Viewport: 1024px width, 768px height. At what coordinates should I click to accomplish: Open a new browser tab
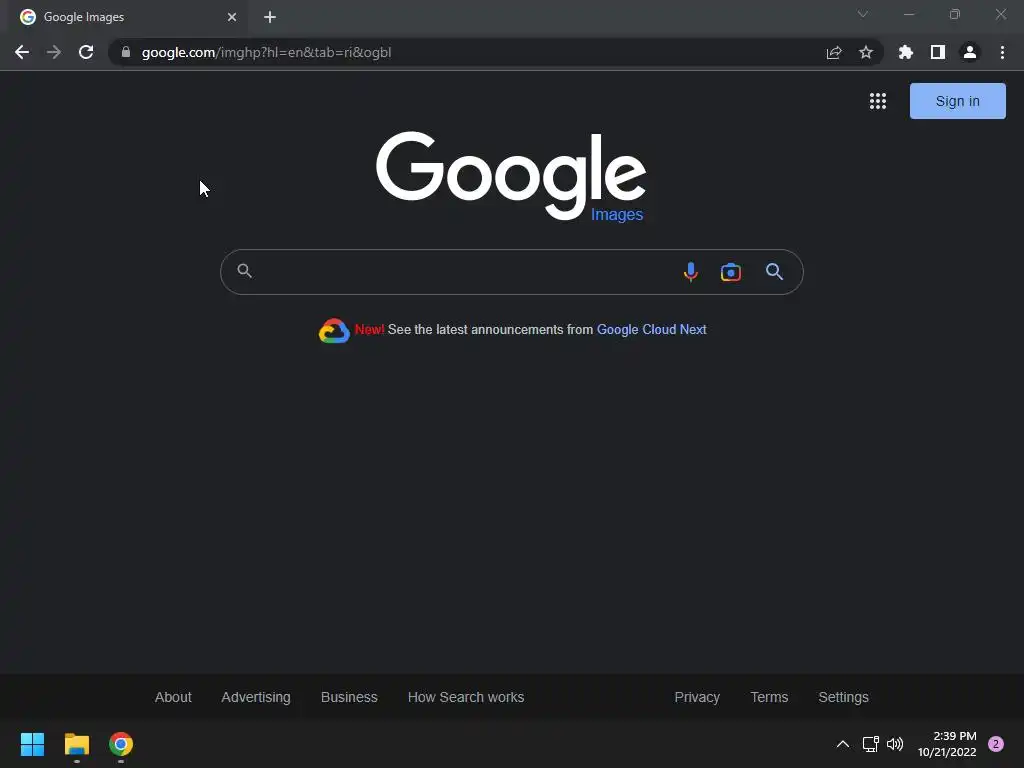(270, 17)
